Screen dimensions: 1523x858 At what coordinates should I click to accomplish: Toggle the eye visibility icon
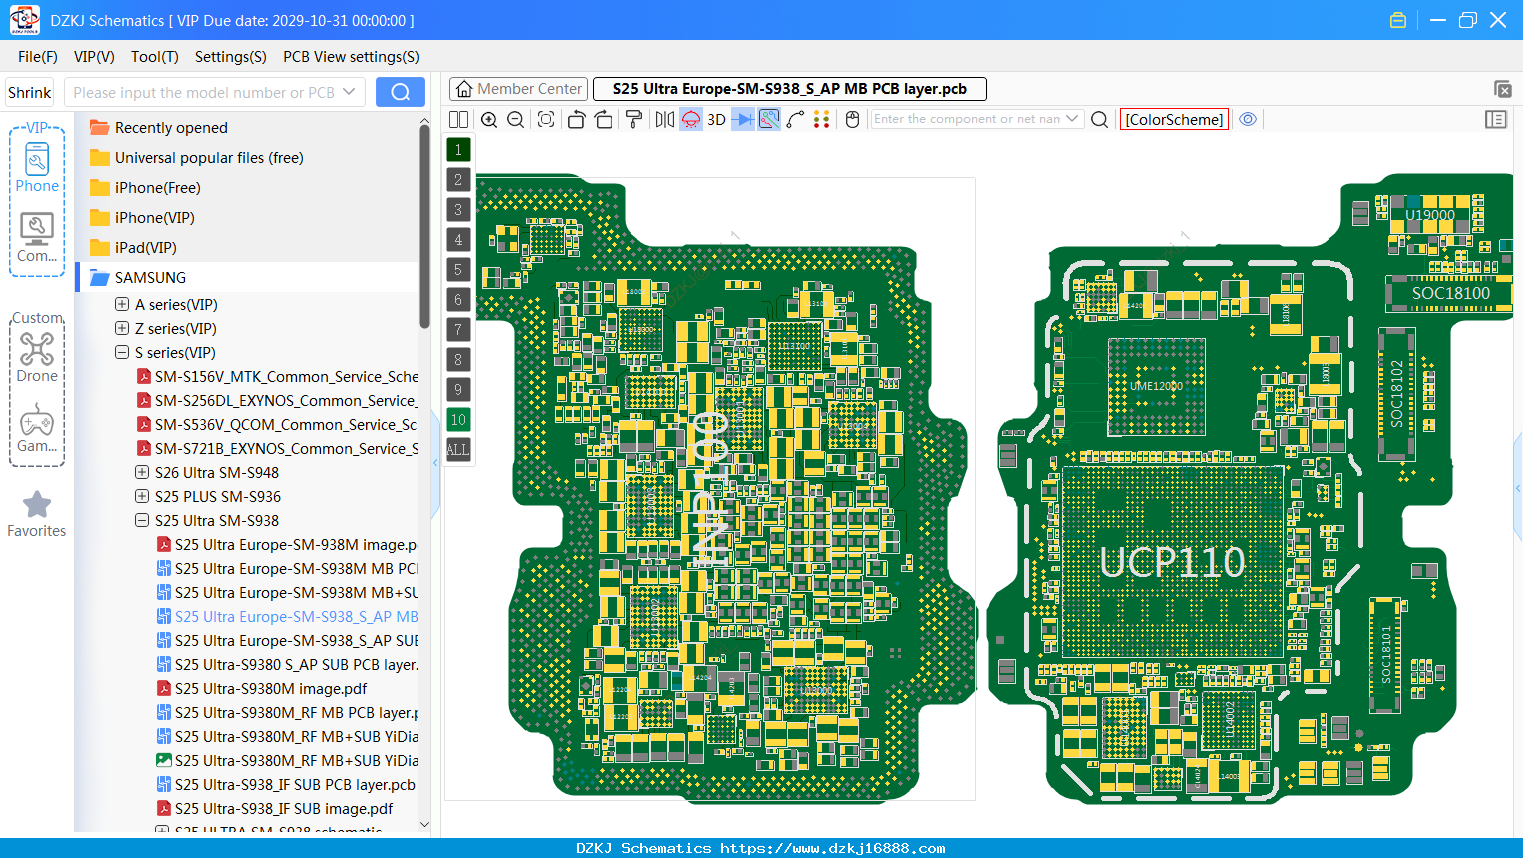coord(1248,119)
